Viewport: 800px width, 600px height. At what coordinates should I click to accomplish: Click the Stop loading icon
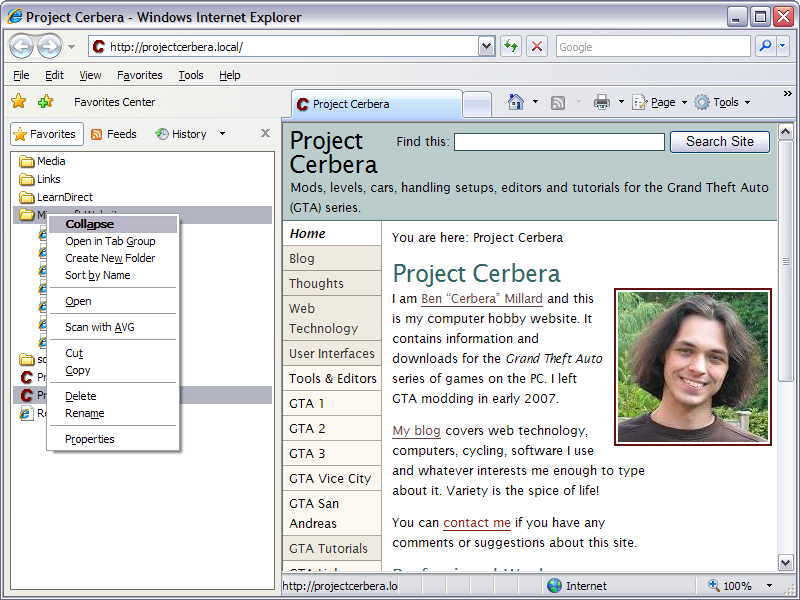pyautogui.click(x=537, y=47)
